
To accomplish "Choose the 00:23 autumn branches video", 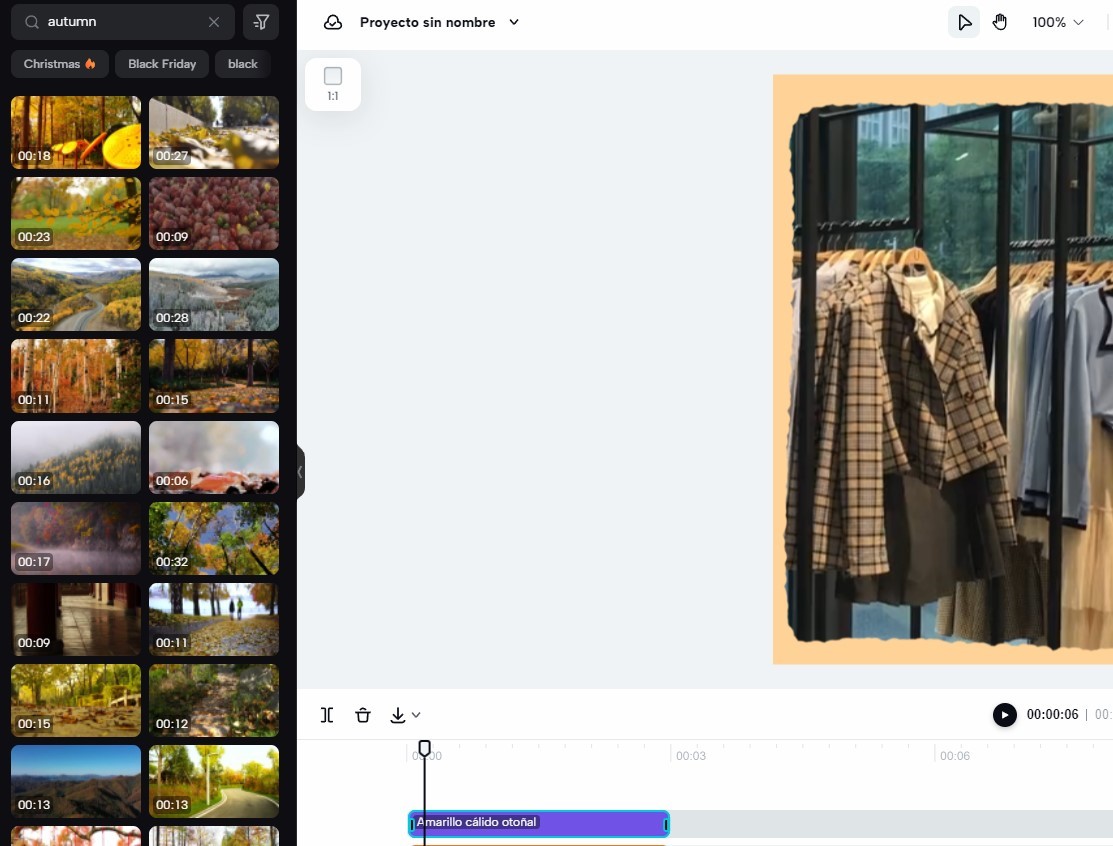I will 76,214.
